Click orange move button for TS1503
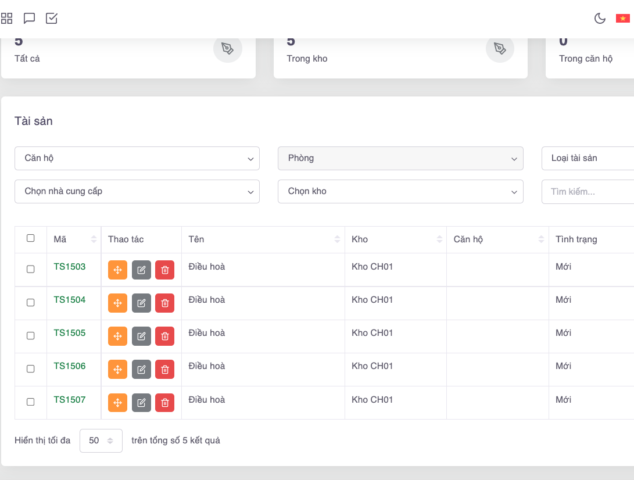Image resolution: width=634 pixels, height=480 pixels. click(117, 270)
